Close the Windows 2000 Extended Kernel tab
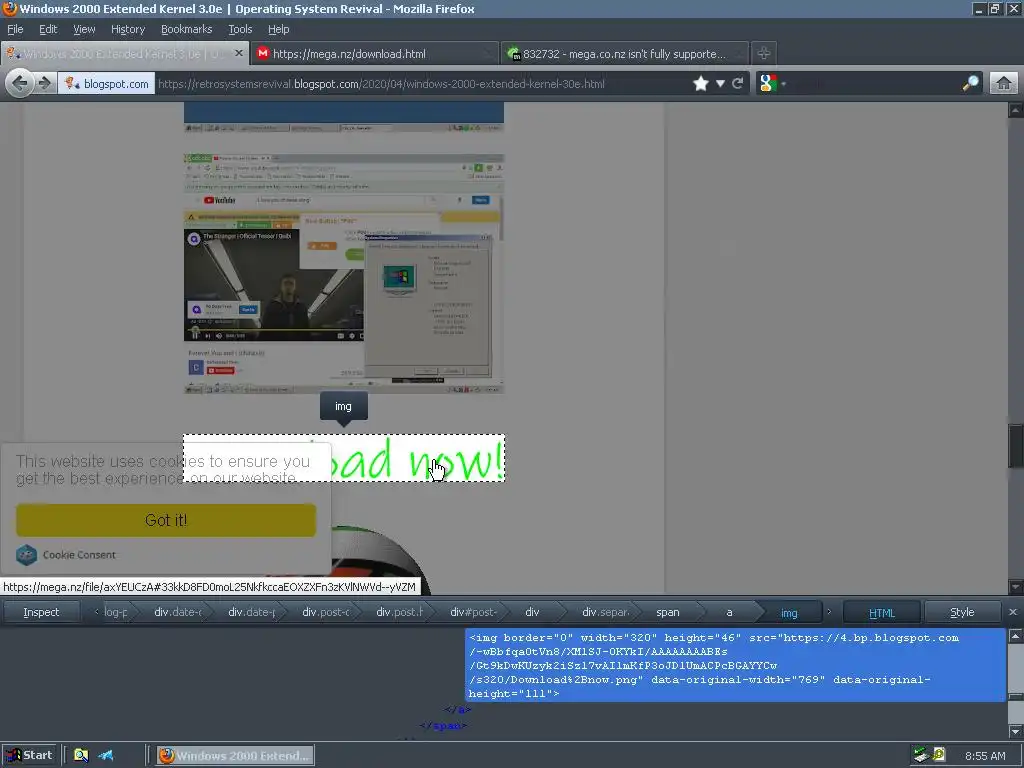1024x768 pixels. click(x=239, y=53)
